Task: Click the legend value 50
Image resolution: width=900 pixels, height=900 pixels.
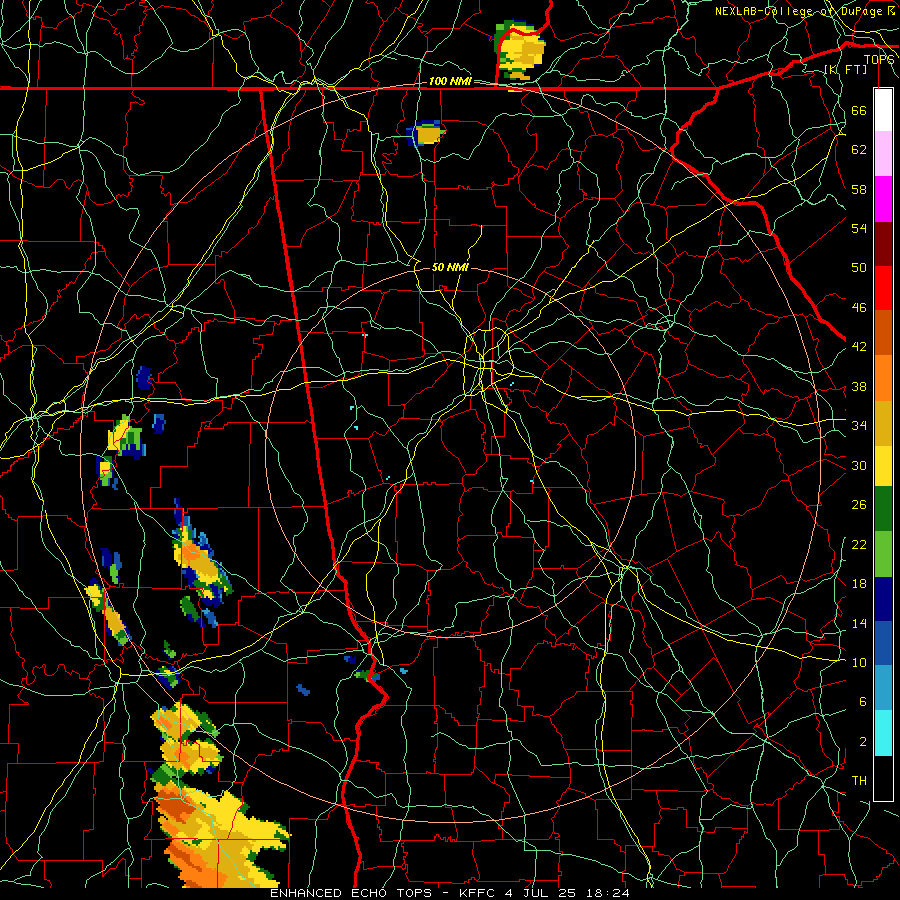Action: 859,267
